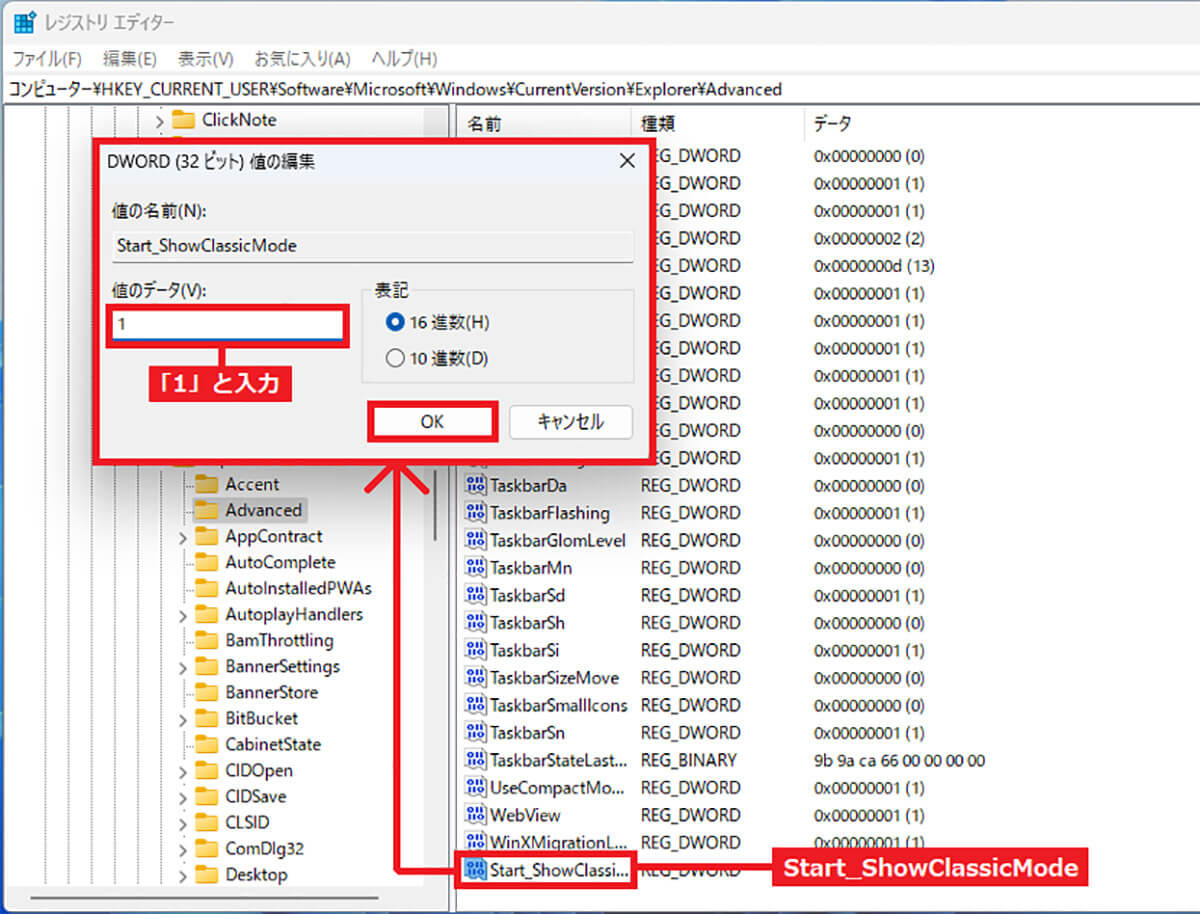
Task: Open the ファイル(F) menu
Action: point(47,59)
